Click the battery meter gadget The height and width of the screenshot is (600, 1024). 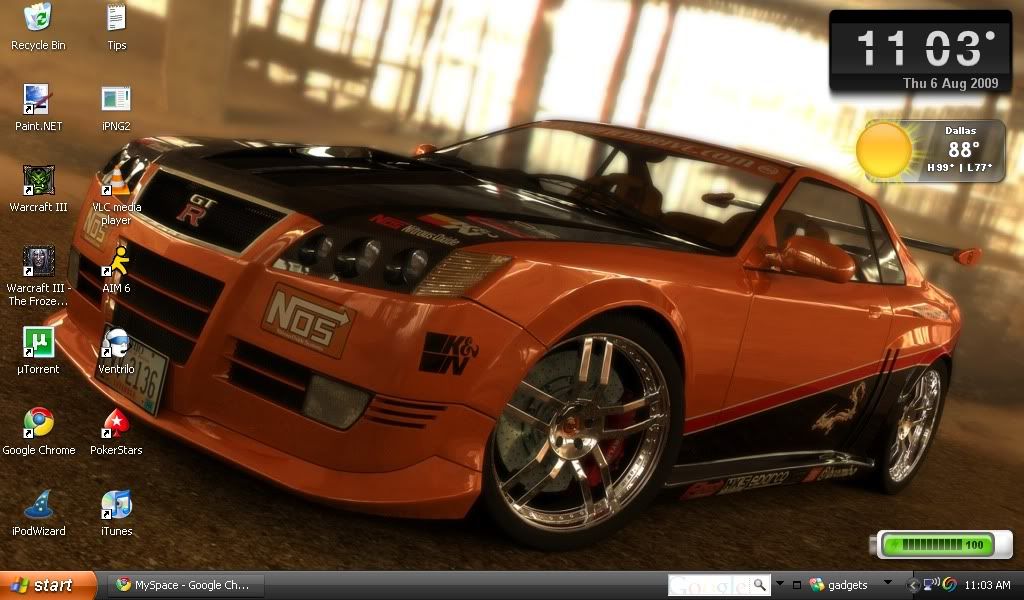click(941, 544)
